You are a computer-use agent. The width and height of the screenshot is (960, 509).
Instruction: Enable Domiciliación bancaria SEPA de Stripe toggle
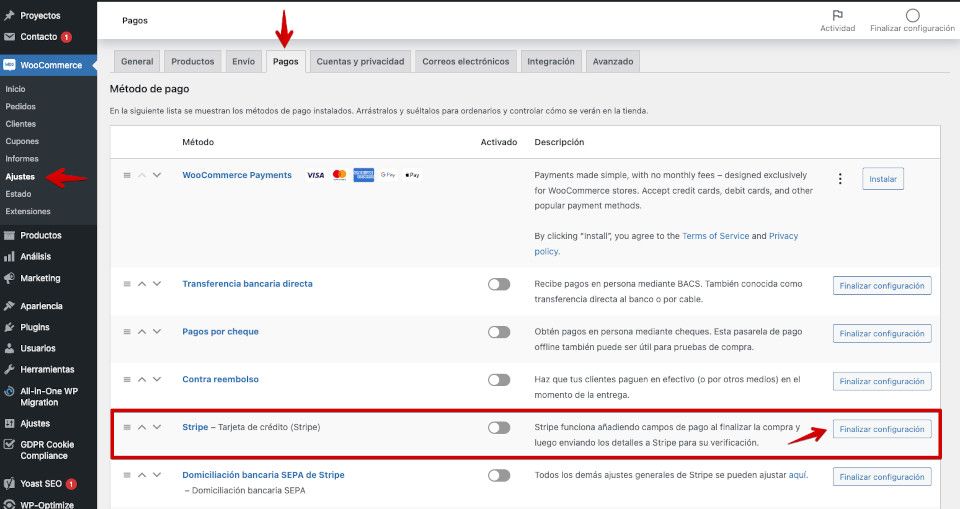[x=499, y=475]
